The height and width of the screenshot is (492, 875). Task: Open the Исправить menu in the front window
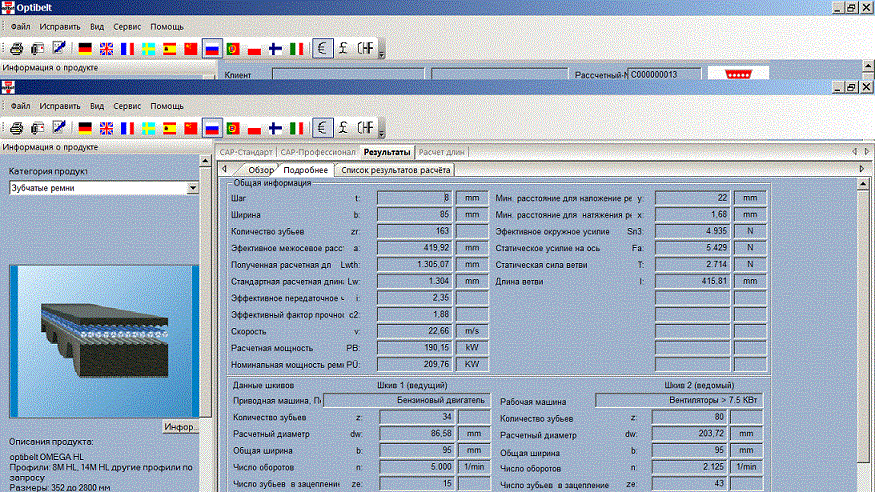[x=60, y=106]
